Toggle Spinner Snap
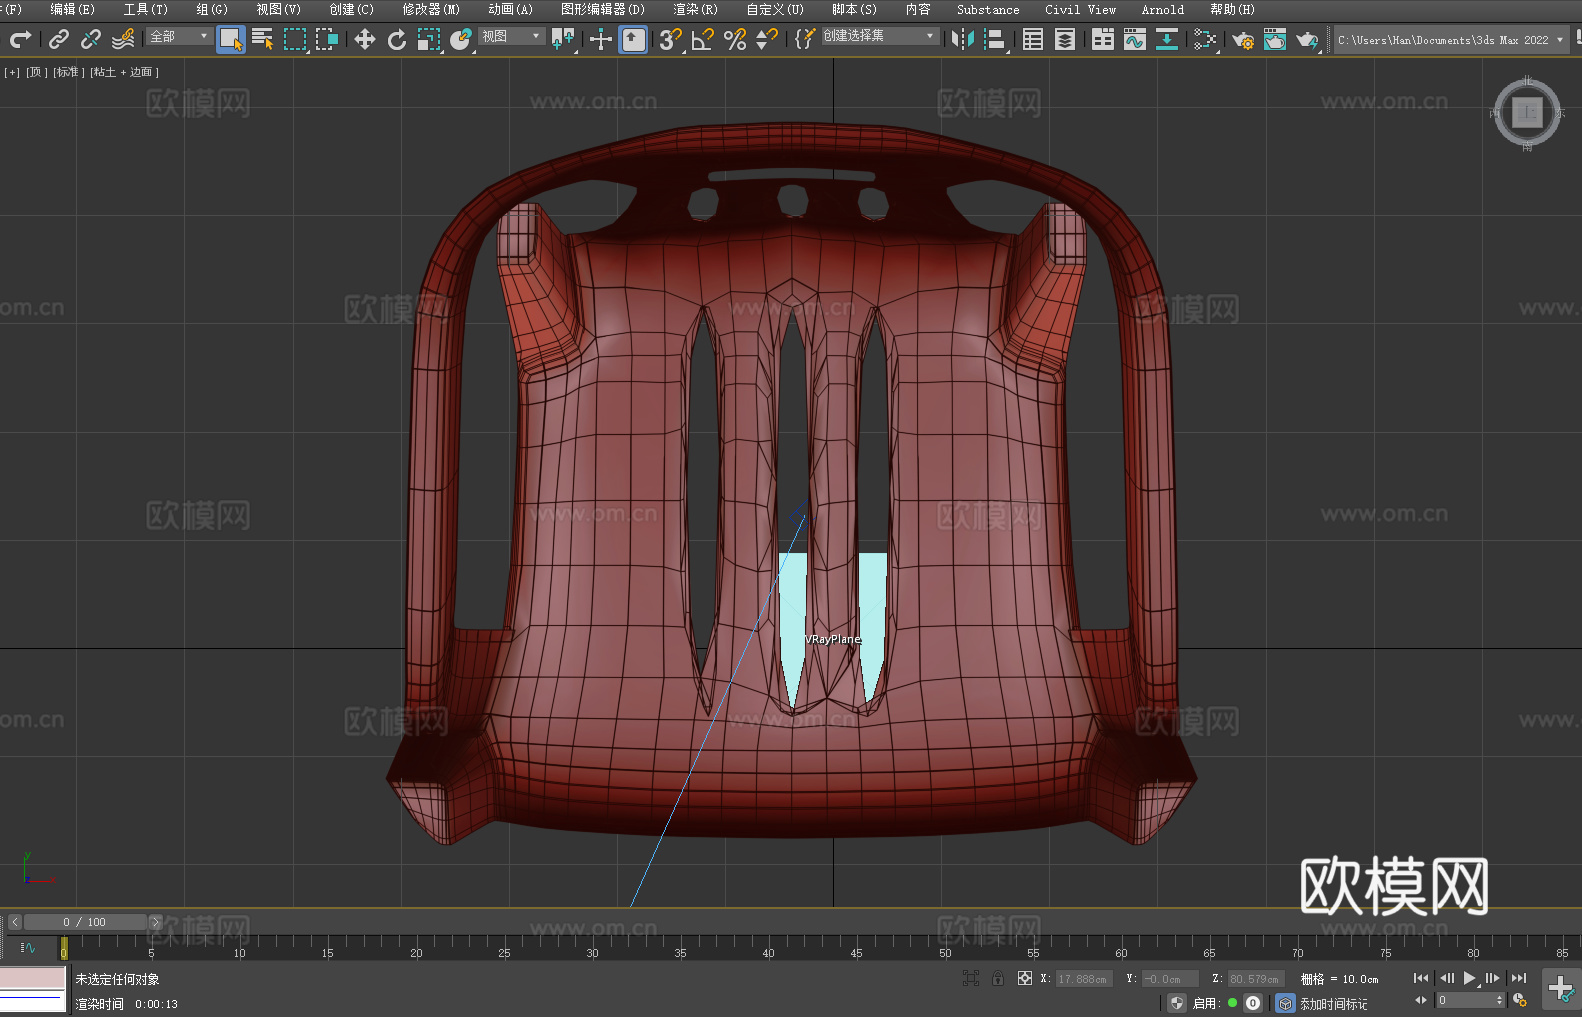The width and height of the screenshot is (1582, 1017). tap(767, 39)
